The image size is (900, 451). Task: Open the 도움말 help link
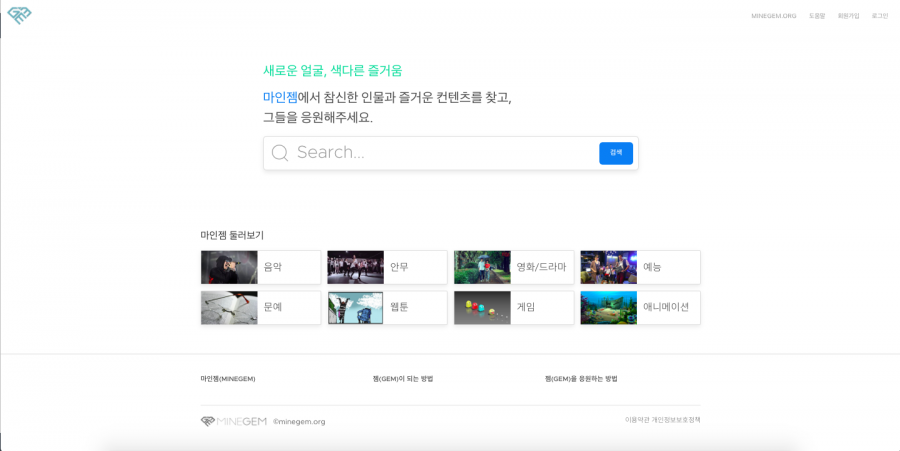pos(817,16)
